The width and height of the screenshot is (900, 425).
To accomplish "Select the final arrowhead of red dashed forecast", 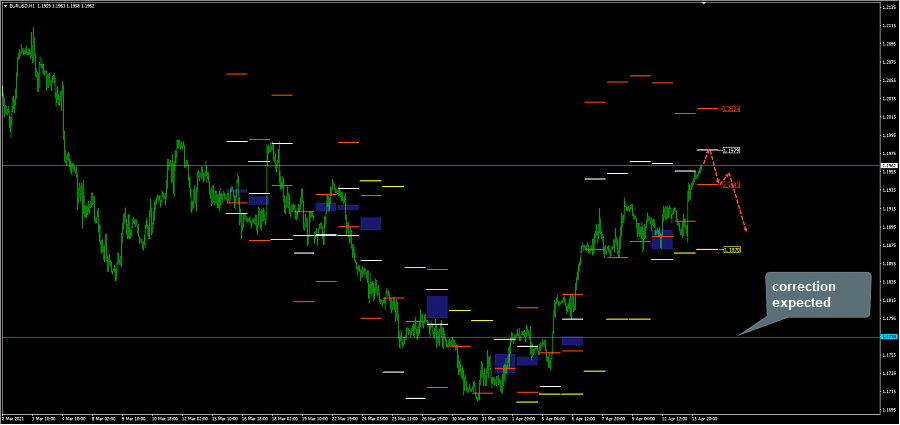I will click(x=747, y=231).
